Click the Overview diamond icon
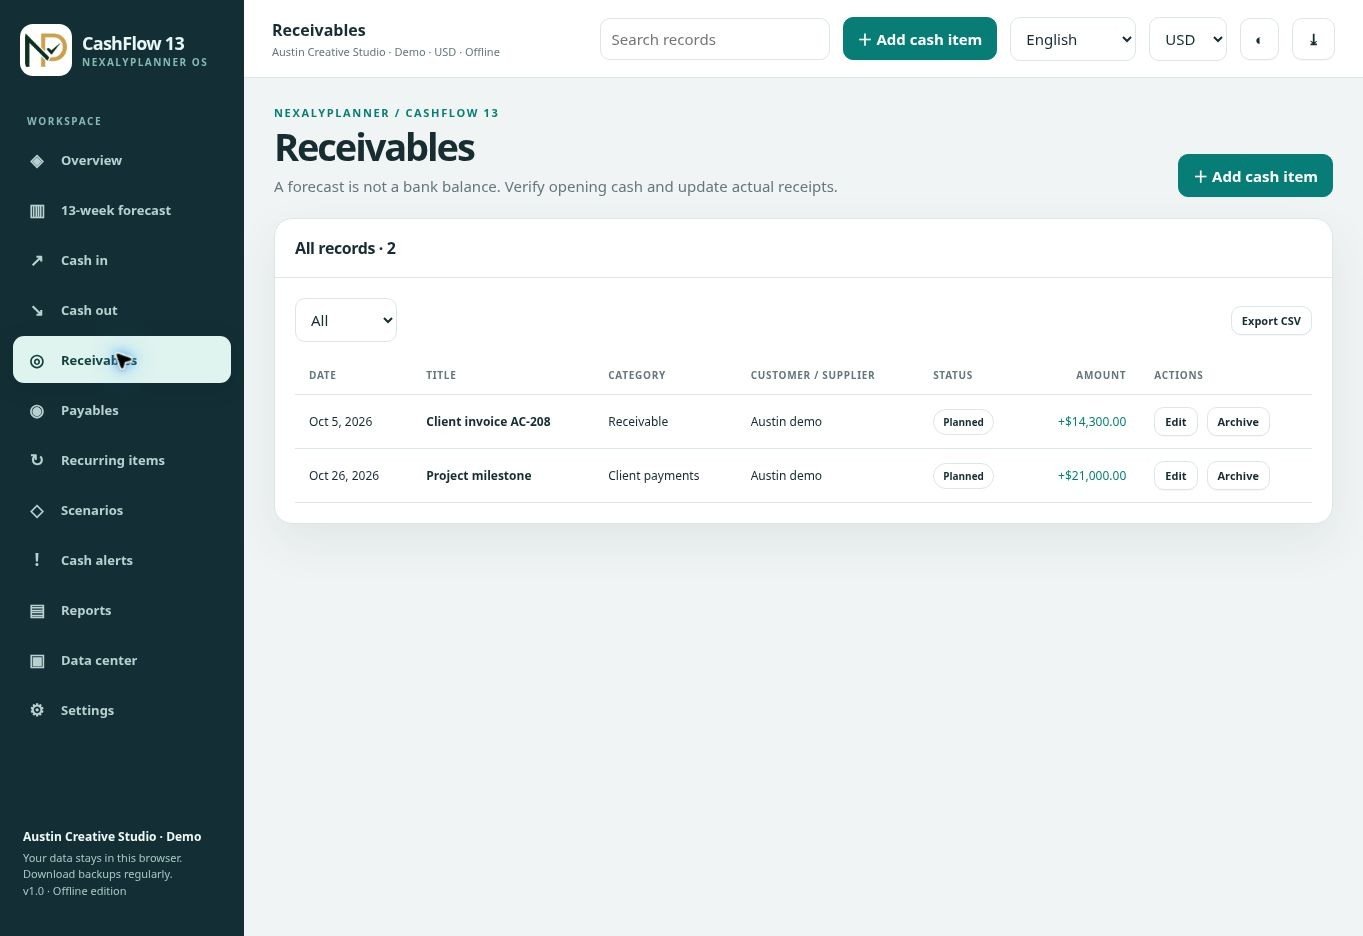Image resolution: width=1363 pixels, height=936 pixels. 37,161
